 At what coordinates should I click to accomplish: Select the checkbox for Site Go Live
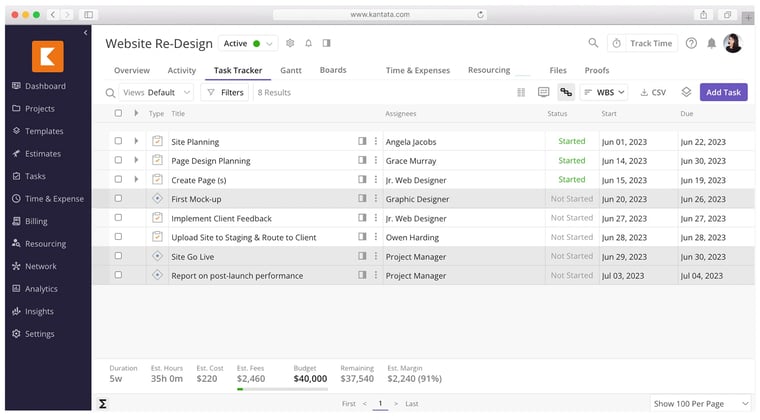[x=118, y=256]
